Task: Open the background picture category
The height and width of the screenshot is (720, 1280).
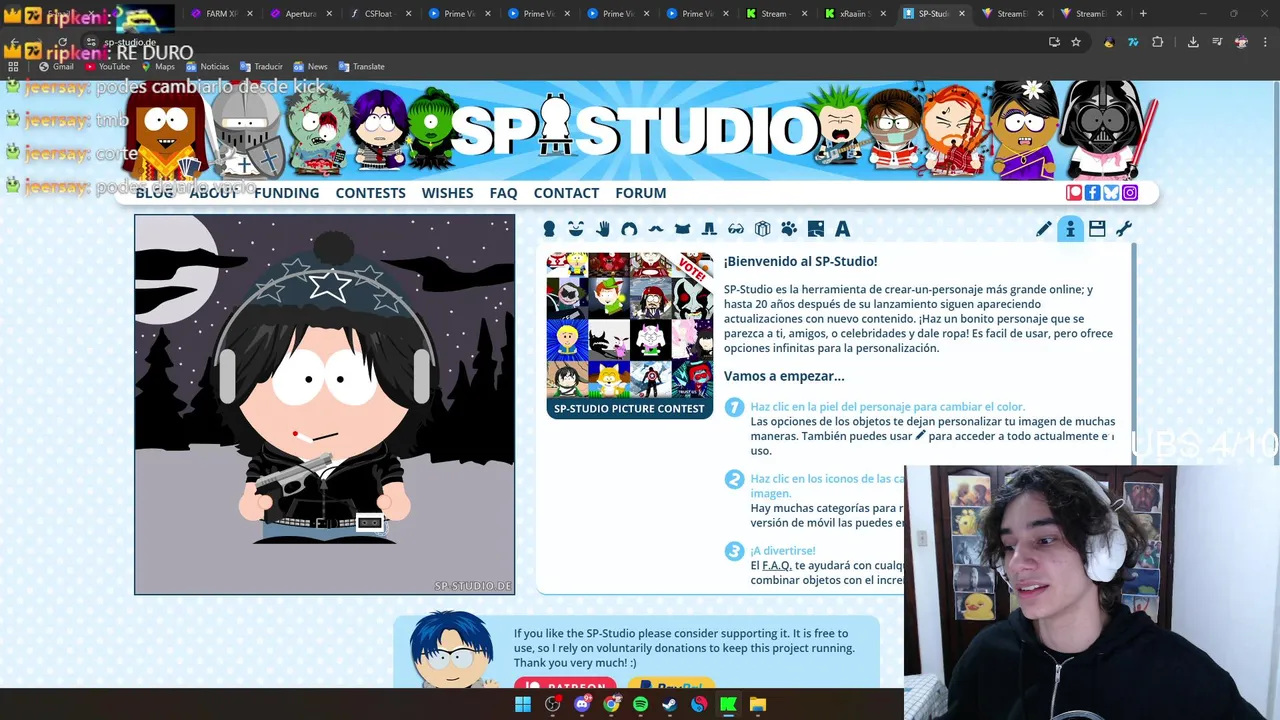Action: [x=816, y=229]
